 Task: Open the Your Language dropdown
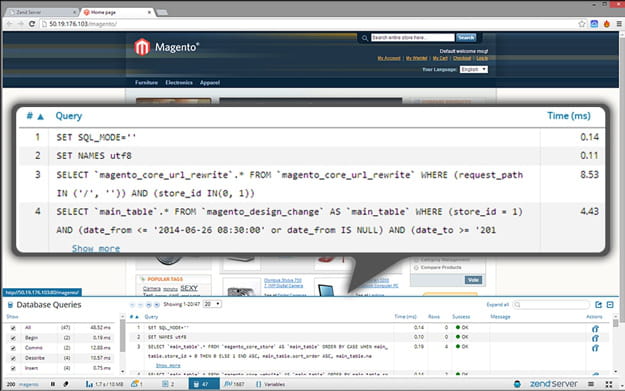(x=474, y=69)
